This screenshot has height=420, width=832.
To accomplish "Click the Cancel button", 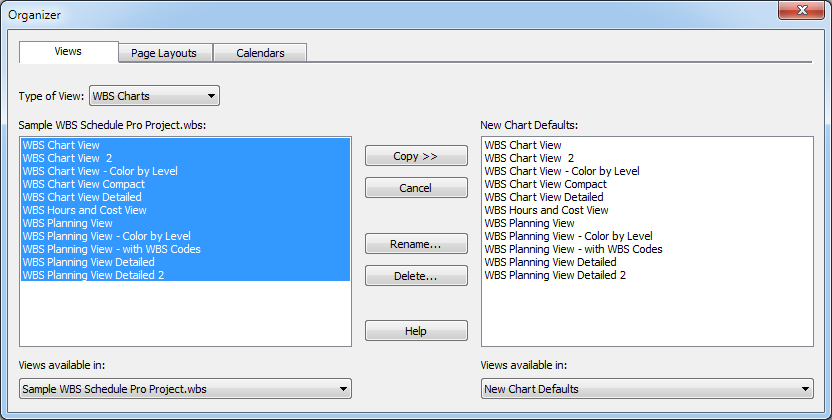I will 415,188.
